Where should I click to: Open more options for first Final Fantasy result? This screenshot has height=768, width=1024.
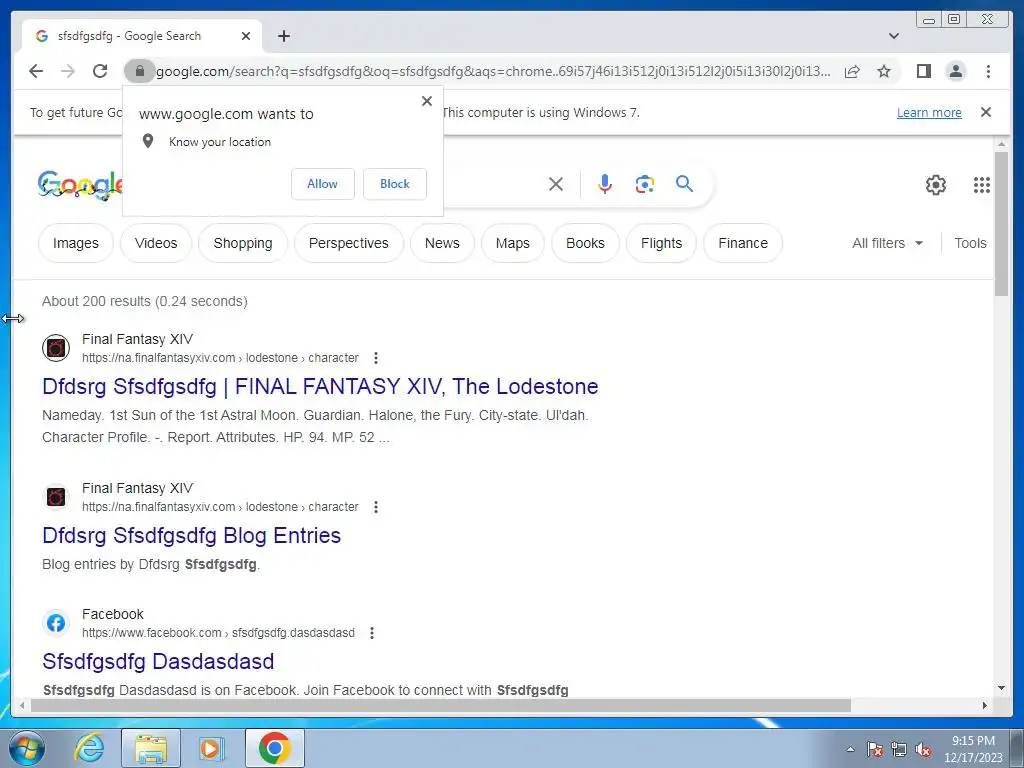376,358
